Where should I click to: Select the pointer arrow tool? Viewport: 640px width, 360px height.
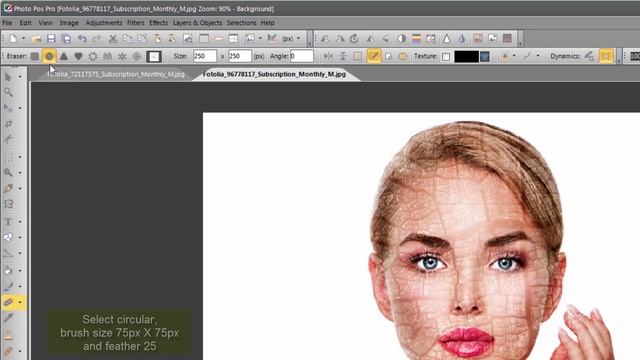point(8,77)
